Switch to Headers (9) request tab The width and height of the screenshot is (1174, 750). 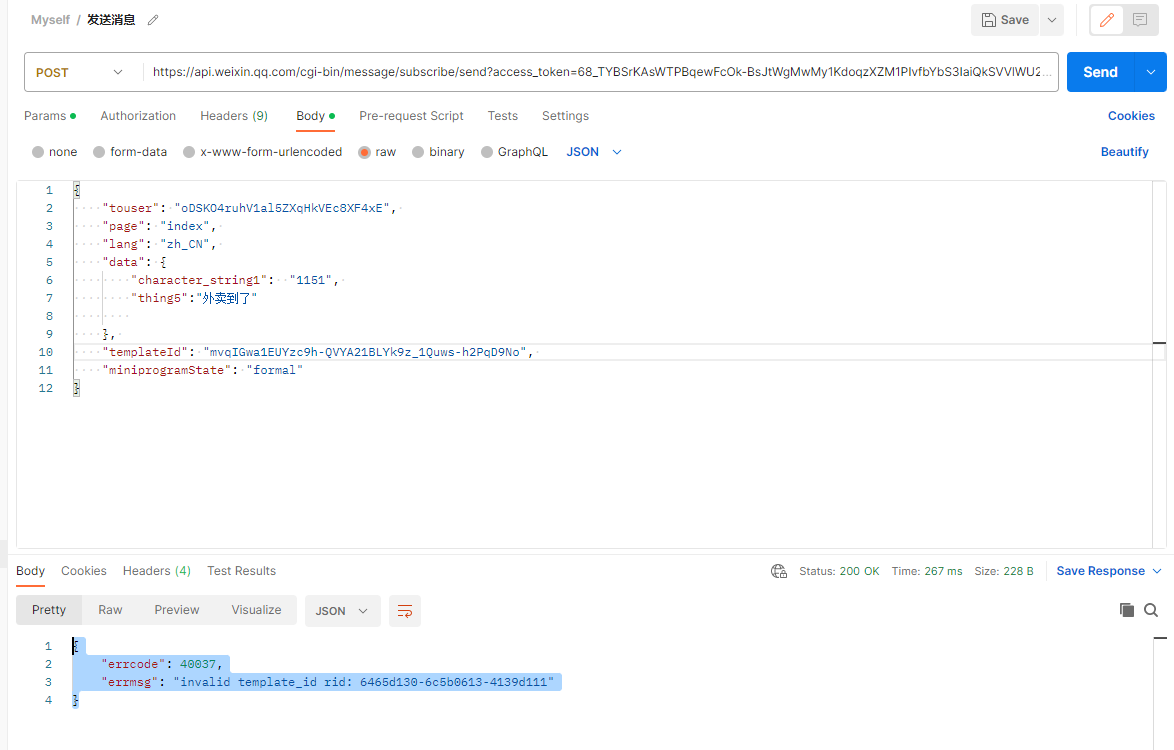tap(234, 116)
